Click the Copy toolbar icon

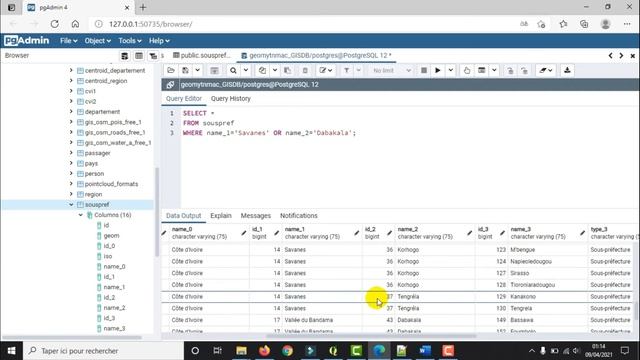(262, 71)
